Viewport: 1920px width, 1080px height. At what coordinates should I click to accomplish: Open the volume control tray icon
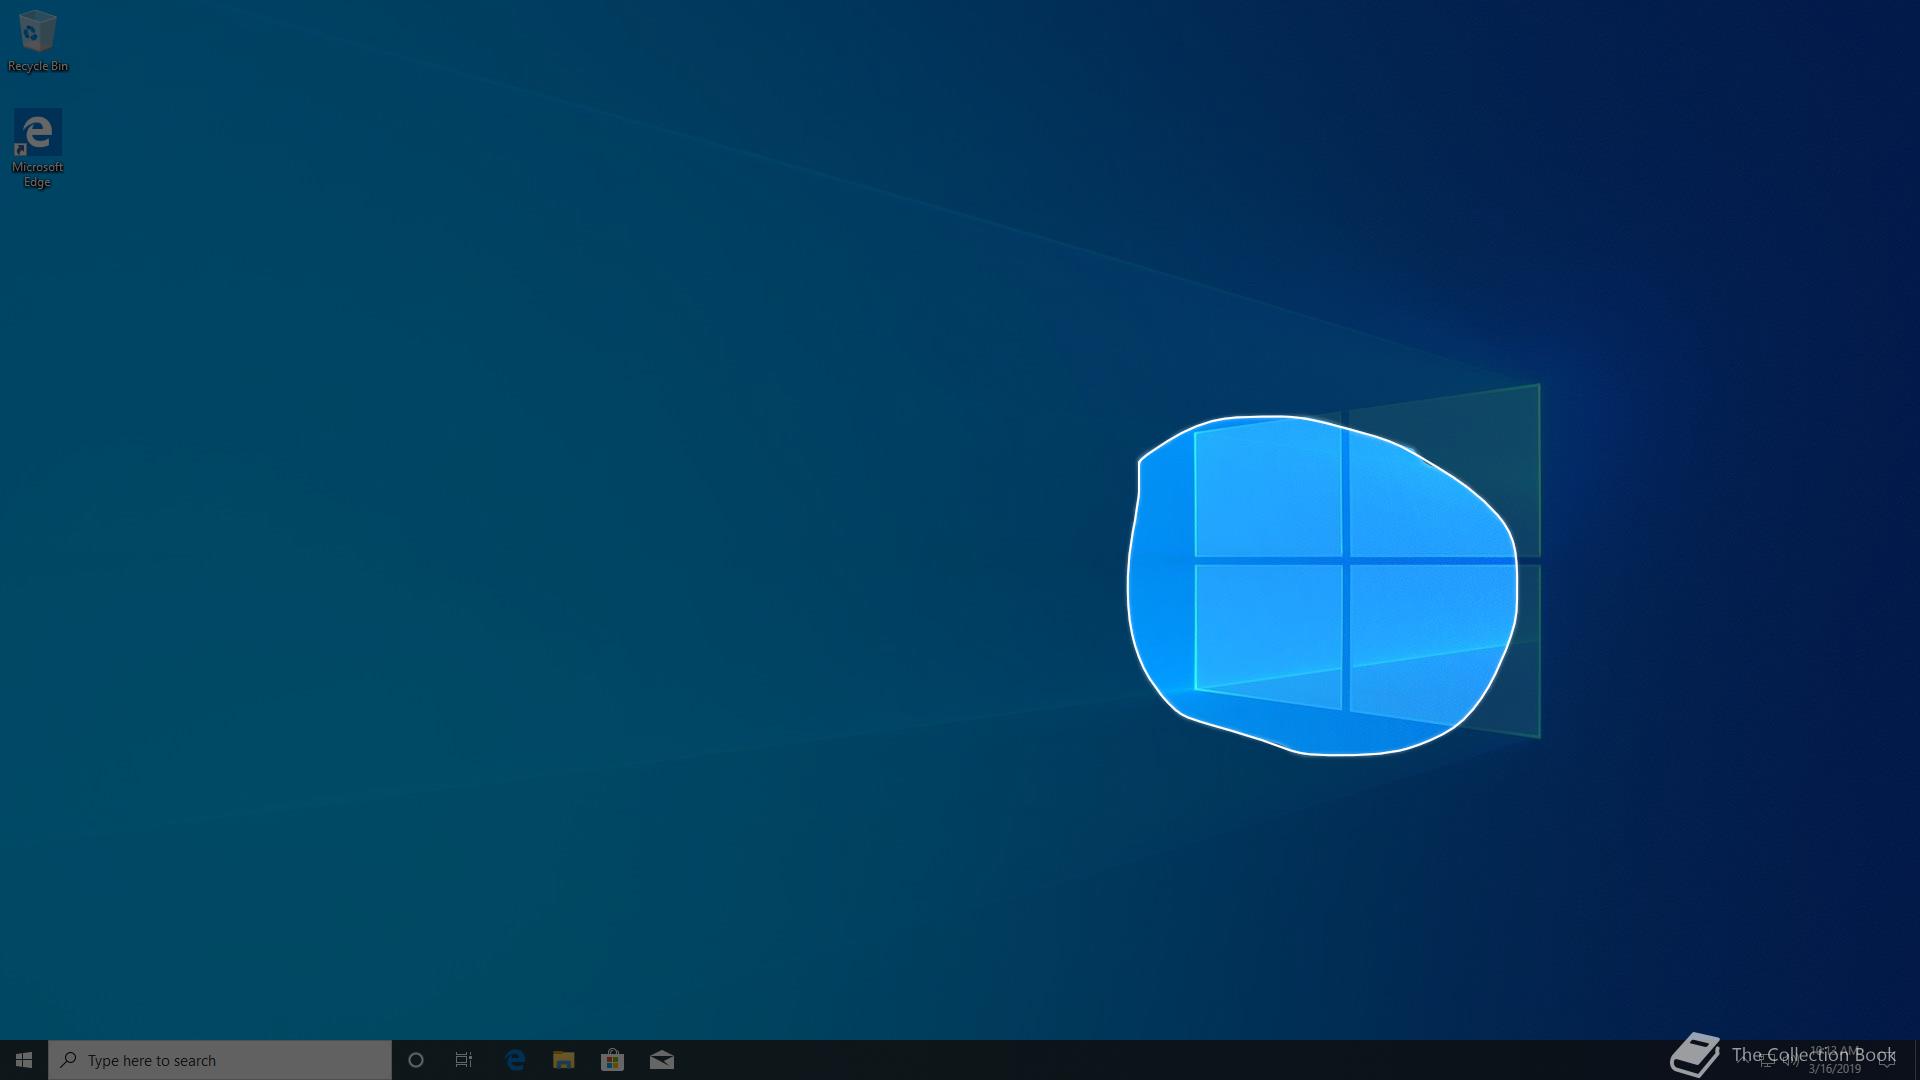pos(1791,1060)
